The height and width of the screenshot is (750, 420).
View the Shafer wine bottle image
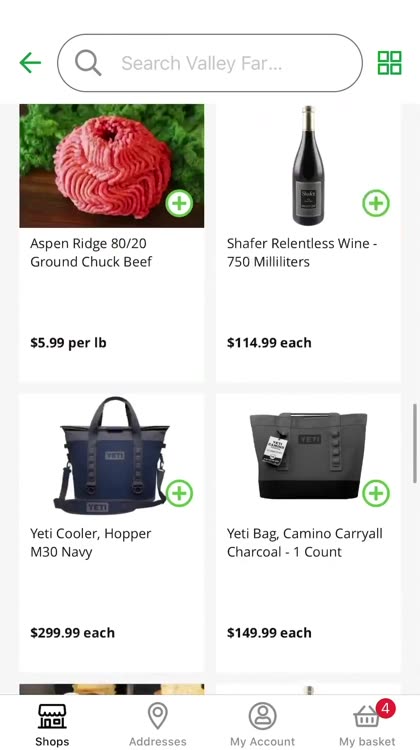(309, 165)
